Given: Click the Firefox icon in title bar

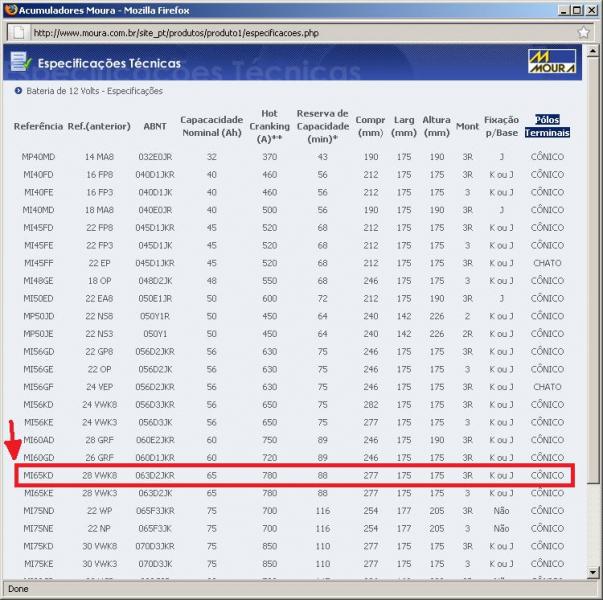Looking at the screenshot, I should point(11,10).
